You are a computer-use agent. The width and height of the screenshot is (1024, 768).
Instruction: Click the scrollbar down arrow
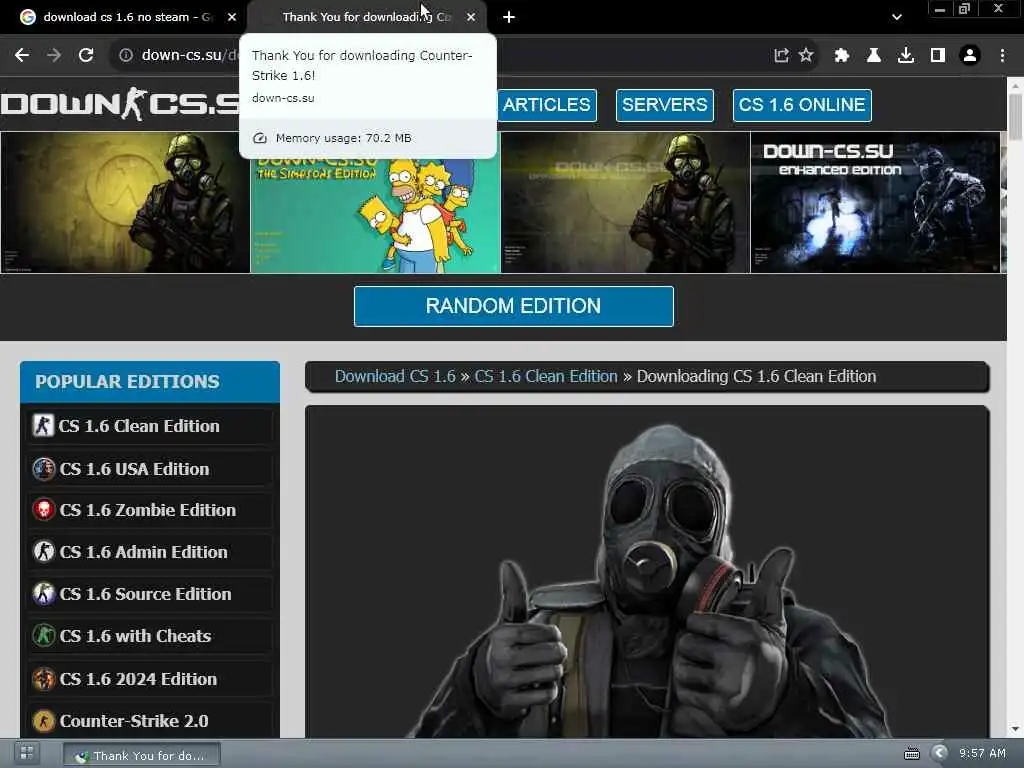point(1016,729)
